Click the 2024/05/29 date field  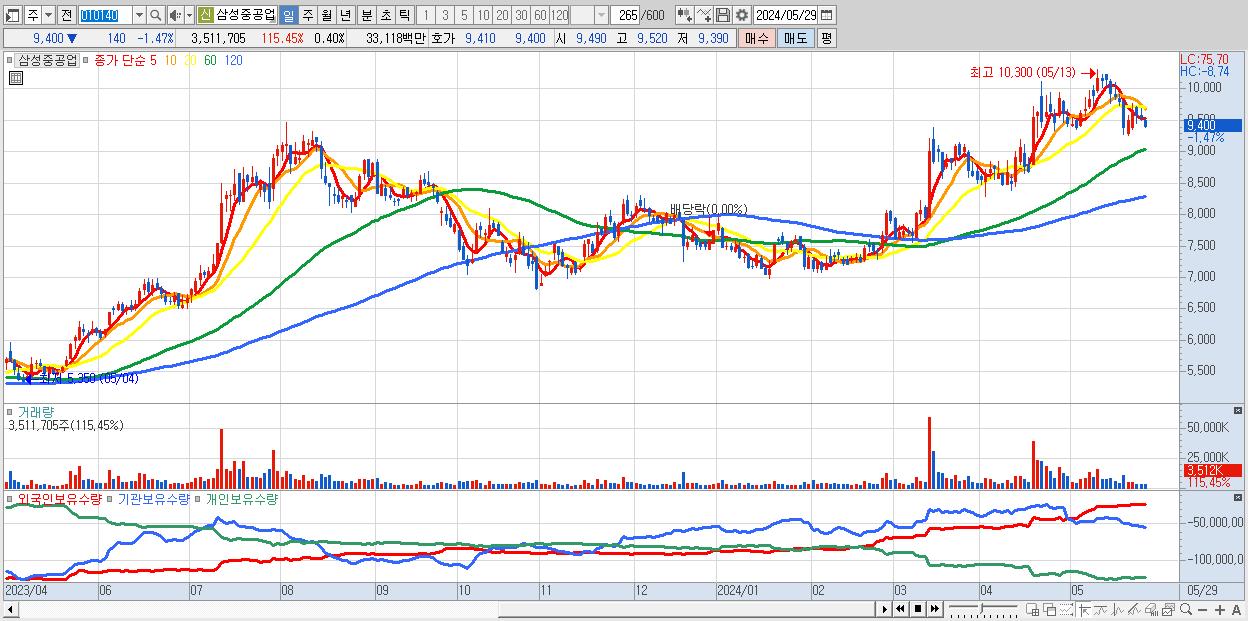(x=785, y=15)
